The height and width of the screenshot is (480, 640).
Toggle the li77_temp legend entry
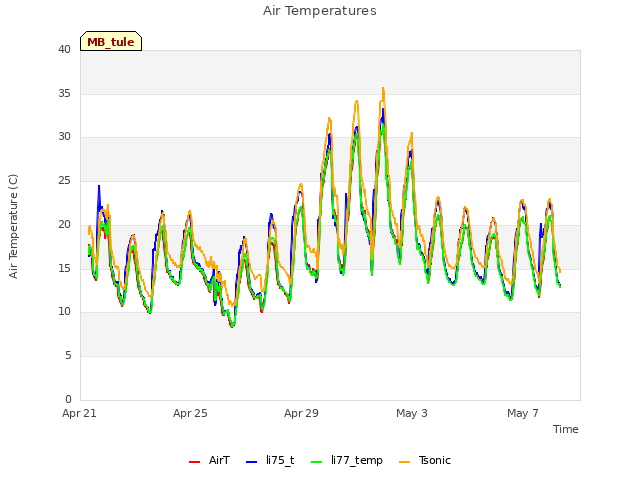[347, 460]
